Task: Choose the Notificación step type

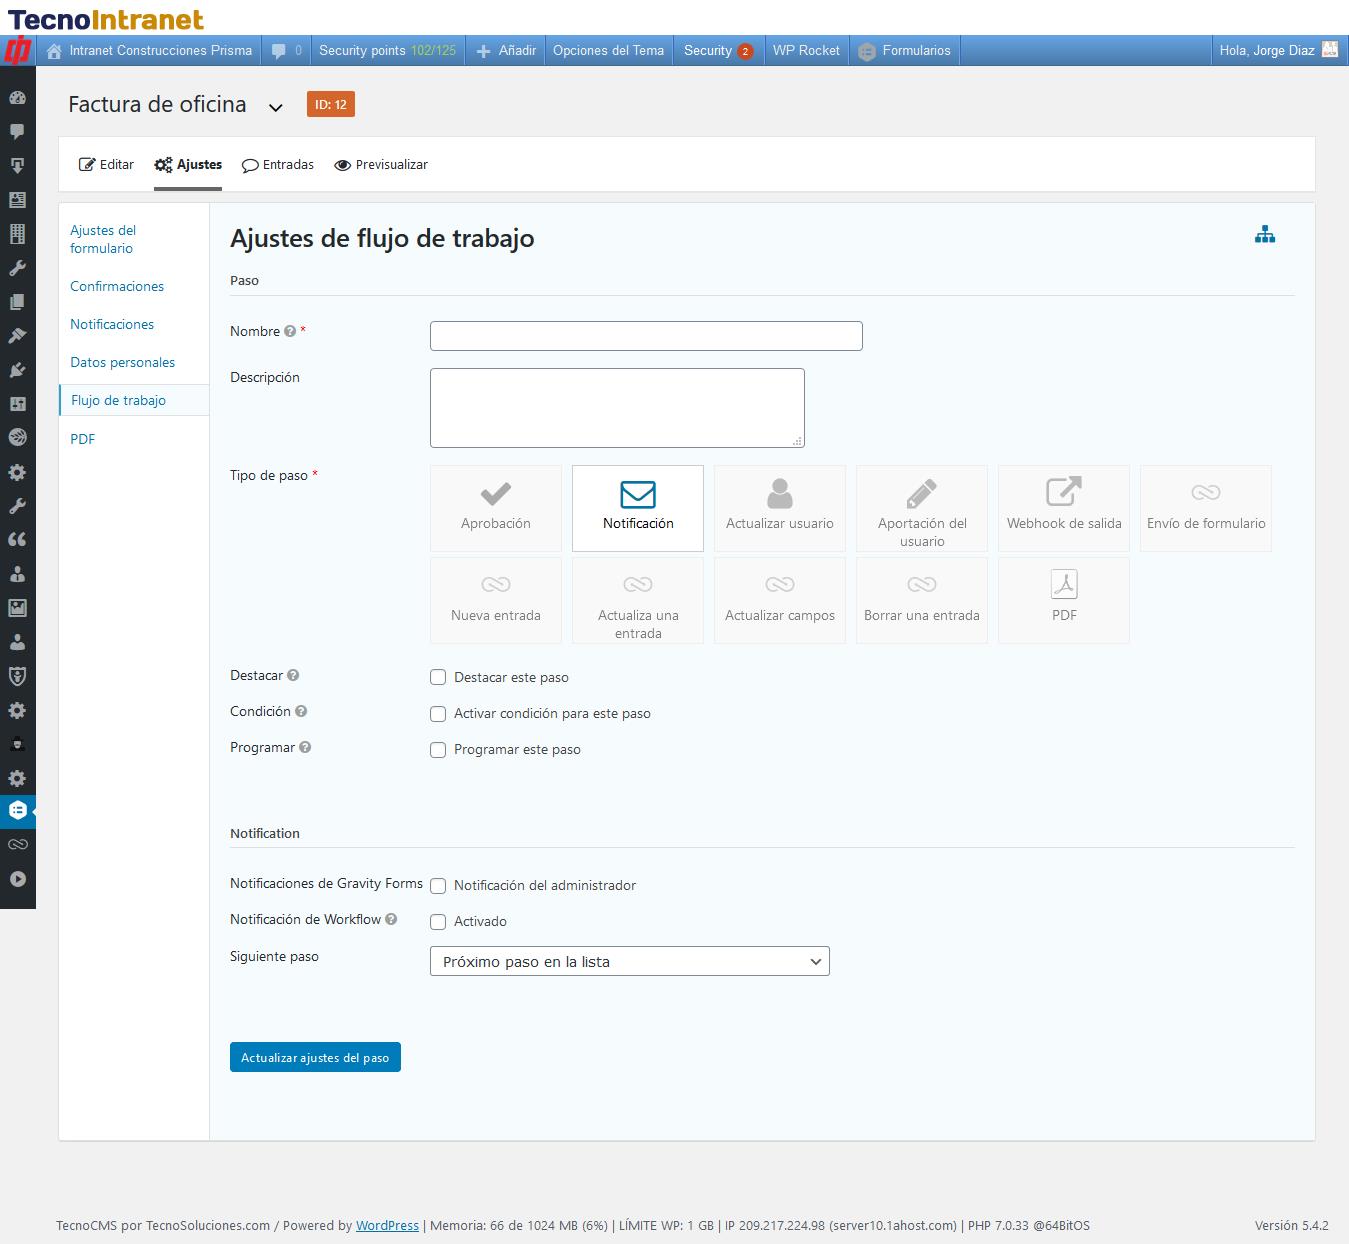Action: pyautogui.click(x=638, y=507)
